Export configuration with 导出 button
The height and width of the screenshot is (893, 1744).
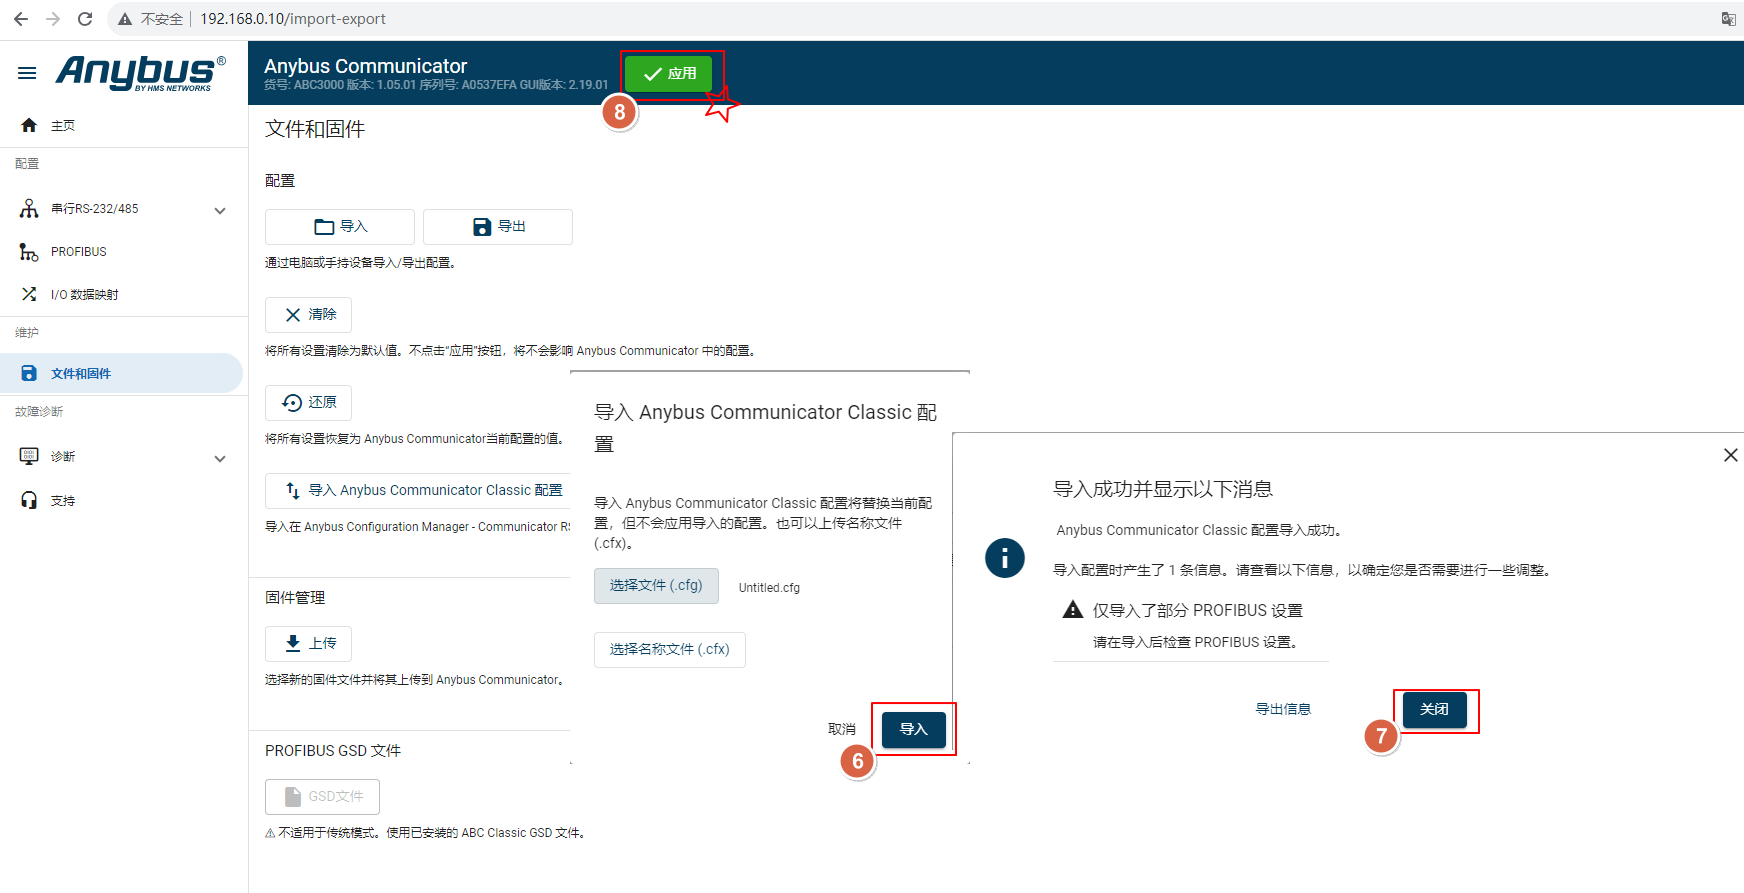[498, 227]
